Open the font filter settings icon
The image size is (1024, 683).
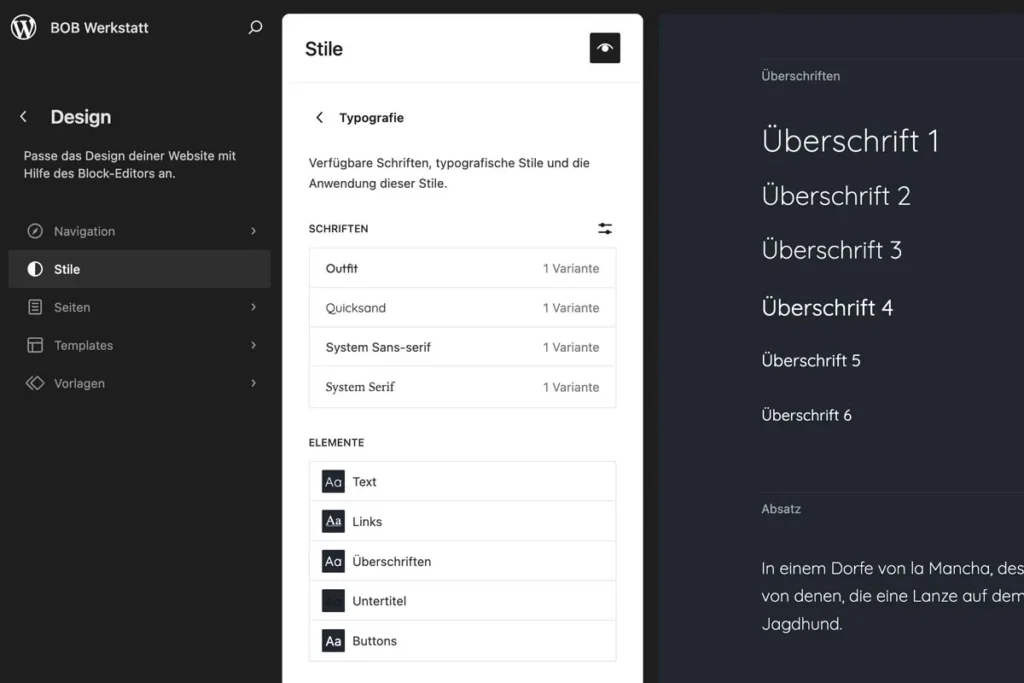coord(604,228)
